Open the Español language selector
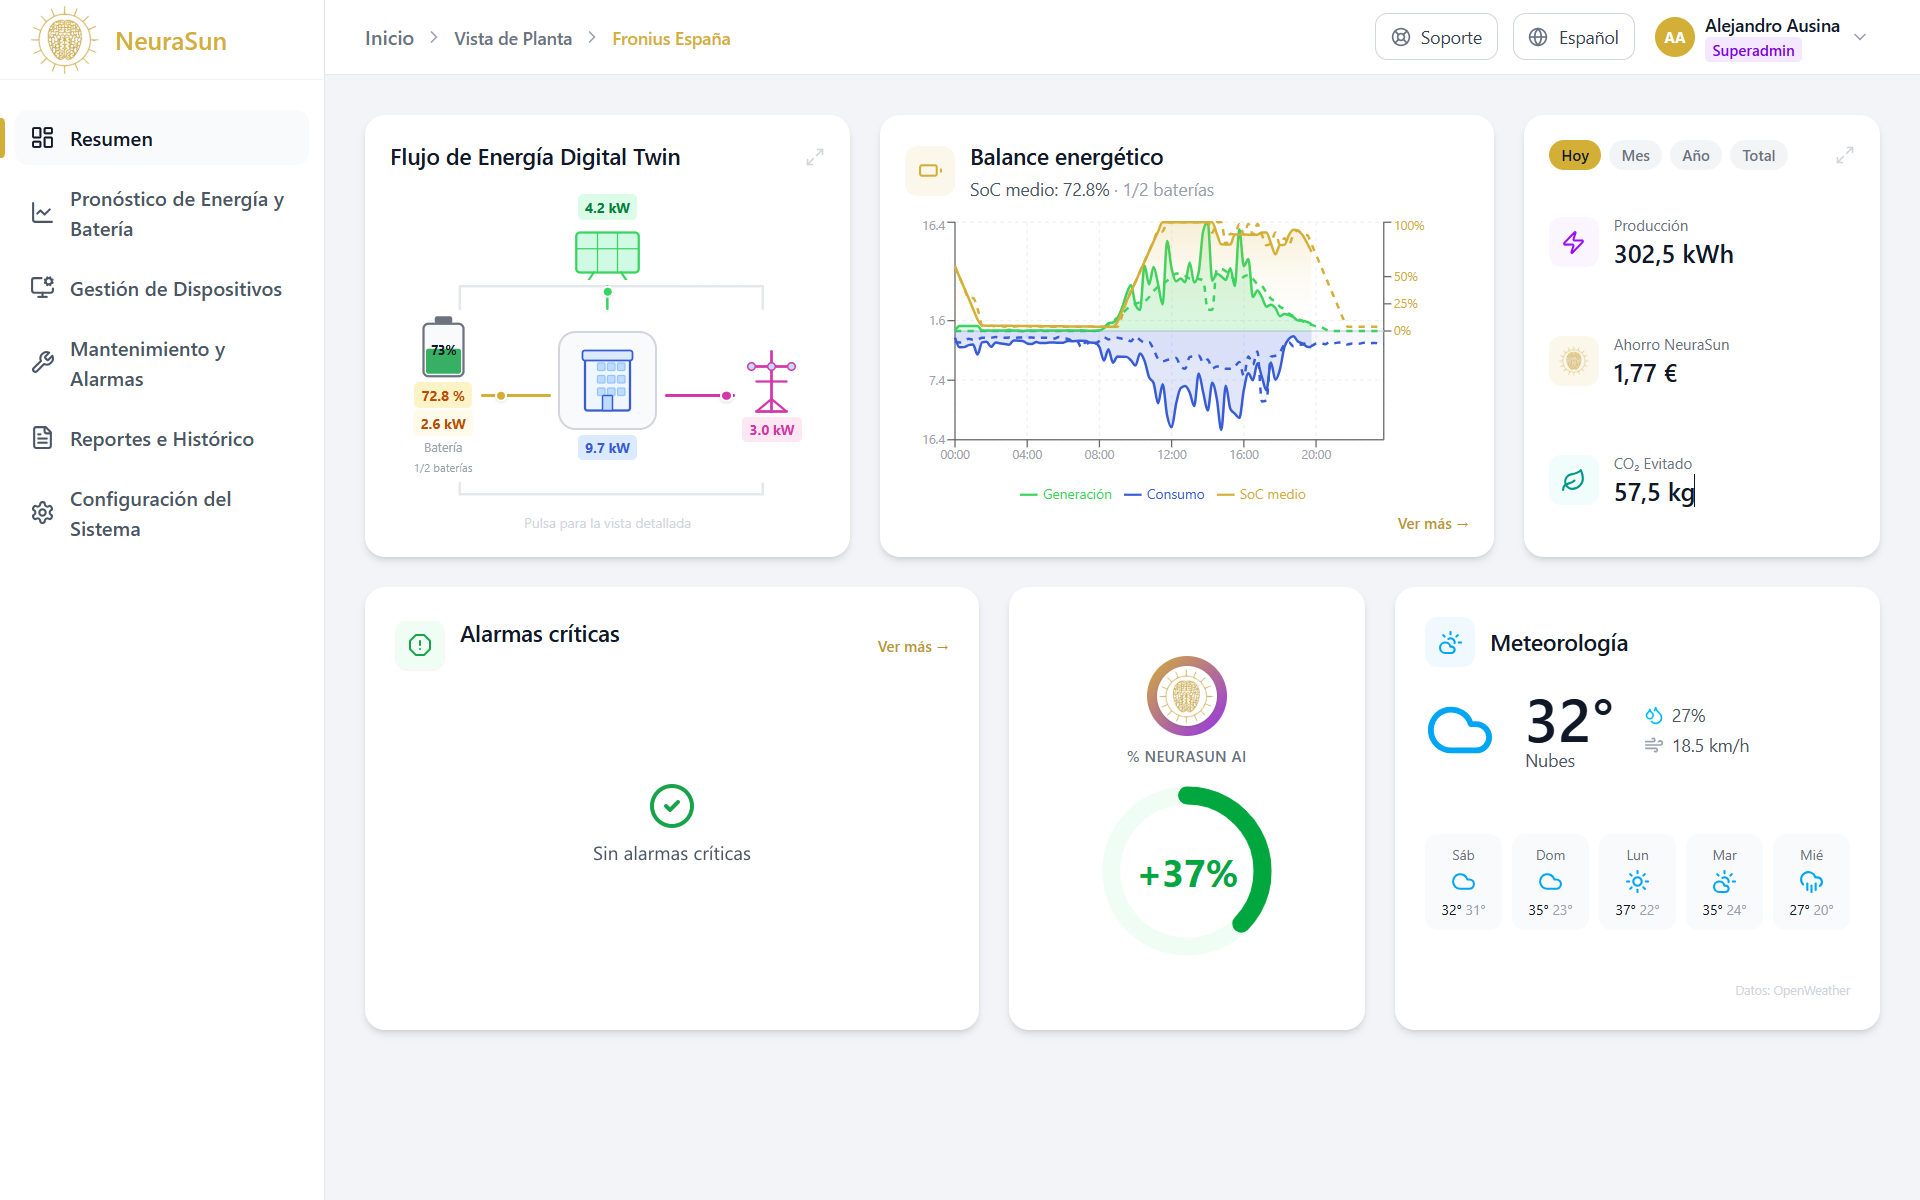Image resolution: width=1920 pixels, height=1200 pixels. coord(1573,37)
